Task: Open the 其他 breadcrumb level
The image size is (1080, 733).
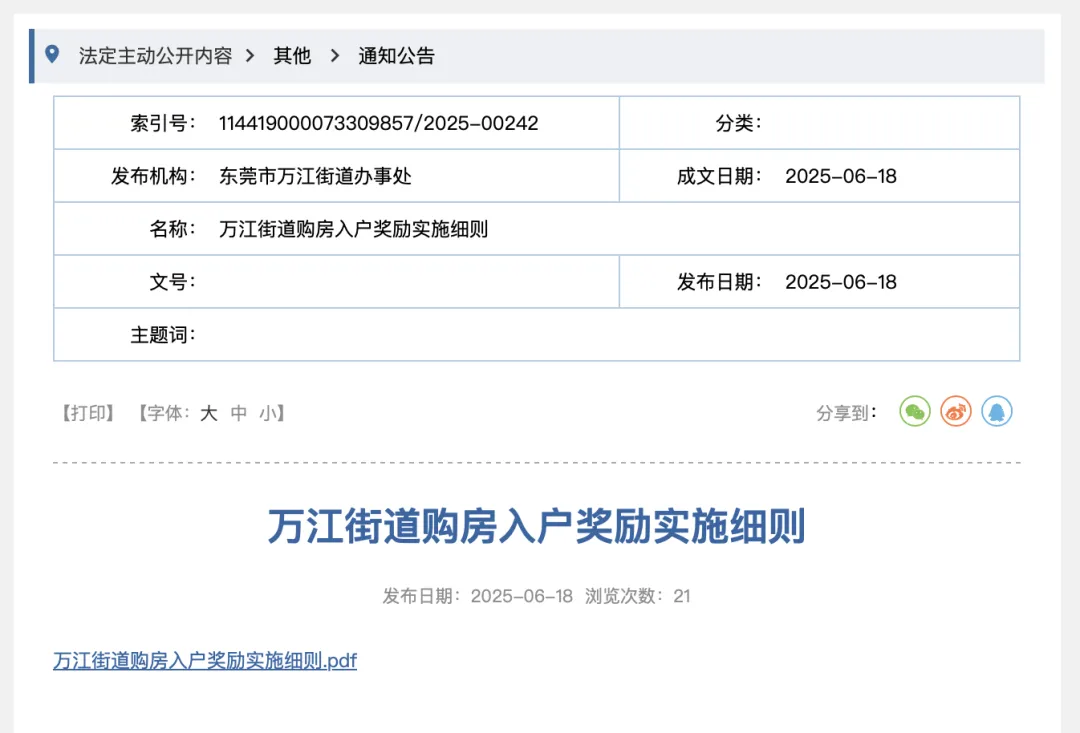Action: coord(292,56)
